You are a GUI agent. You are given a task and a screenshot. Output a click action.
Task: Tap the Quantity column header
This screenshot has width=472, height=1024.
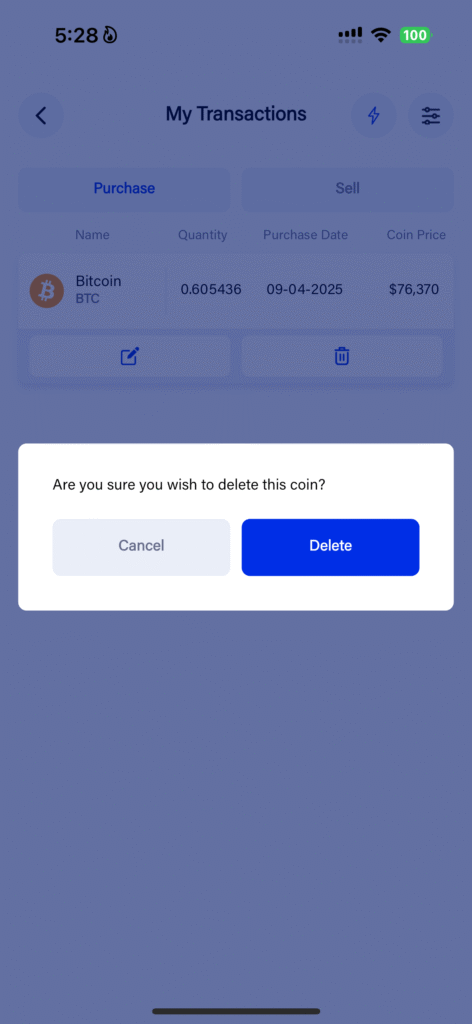point(202,235)
